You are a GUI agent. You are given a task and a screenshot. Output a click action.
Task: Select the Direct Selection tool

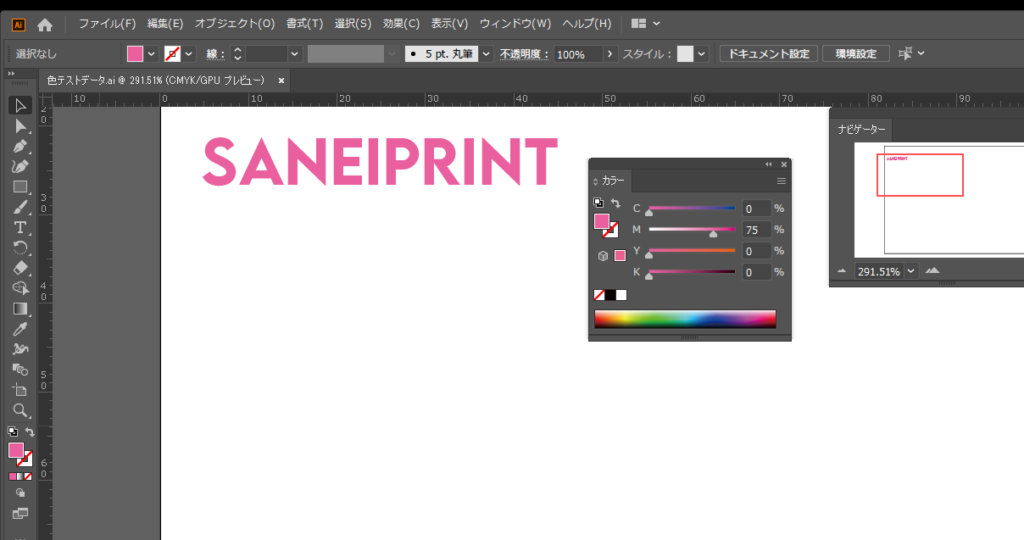point(20,126)
